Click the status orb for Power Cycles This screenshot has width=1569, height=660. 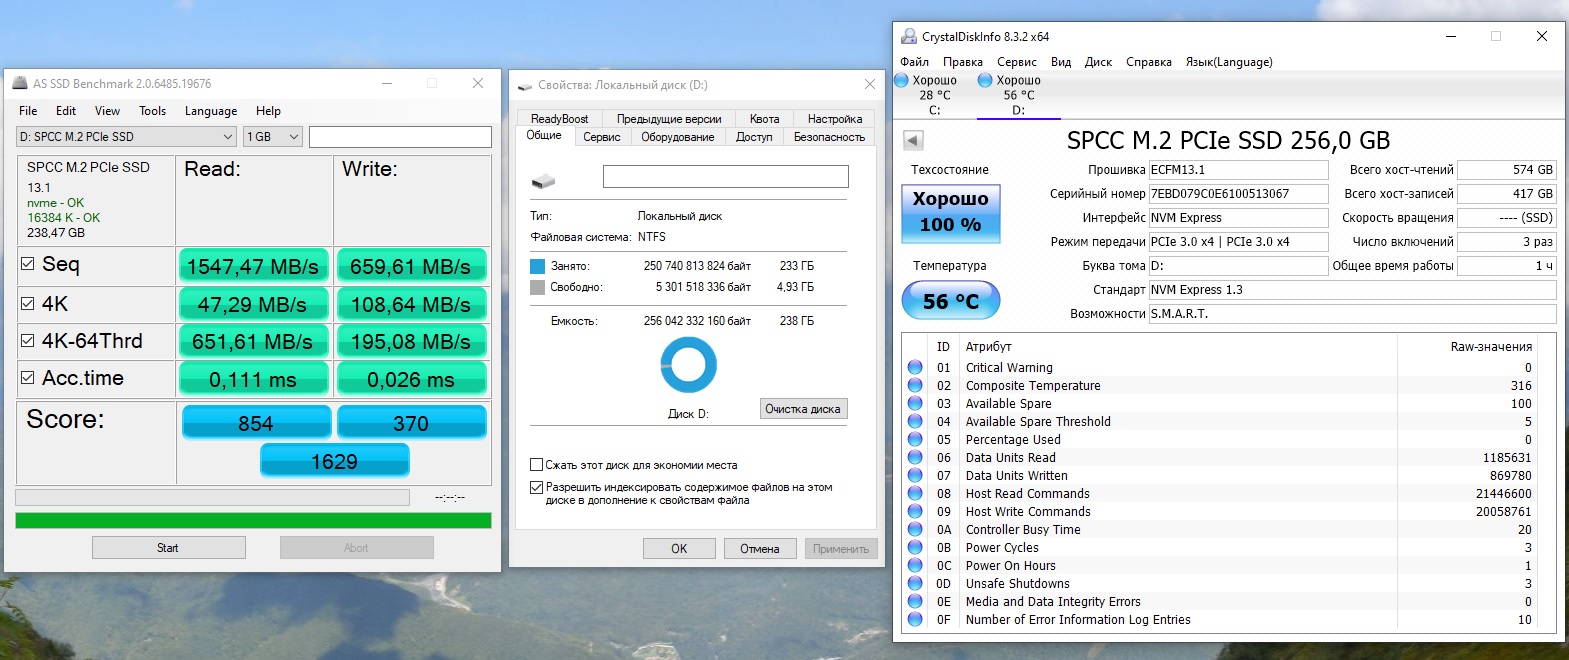tap(915, 547)
